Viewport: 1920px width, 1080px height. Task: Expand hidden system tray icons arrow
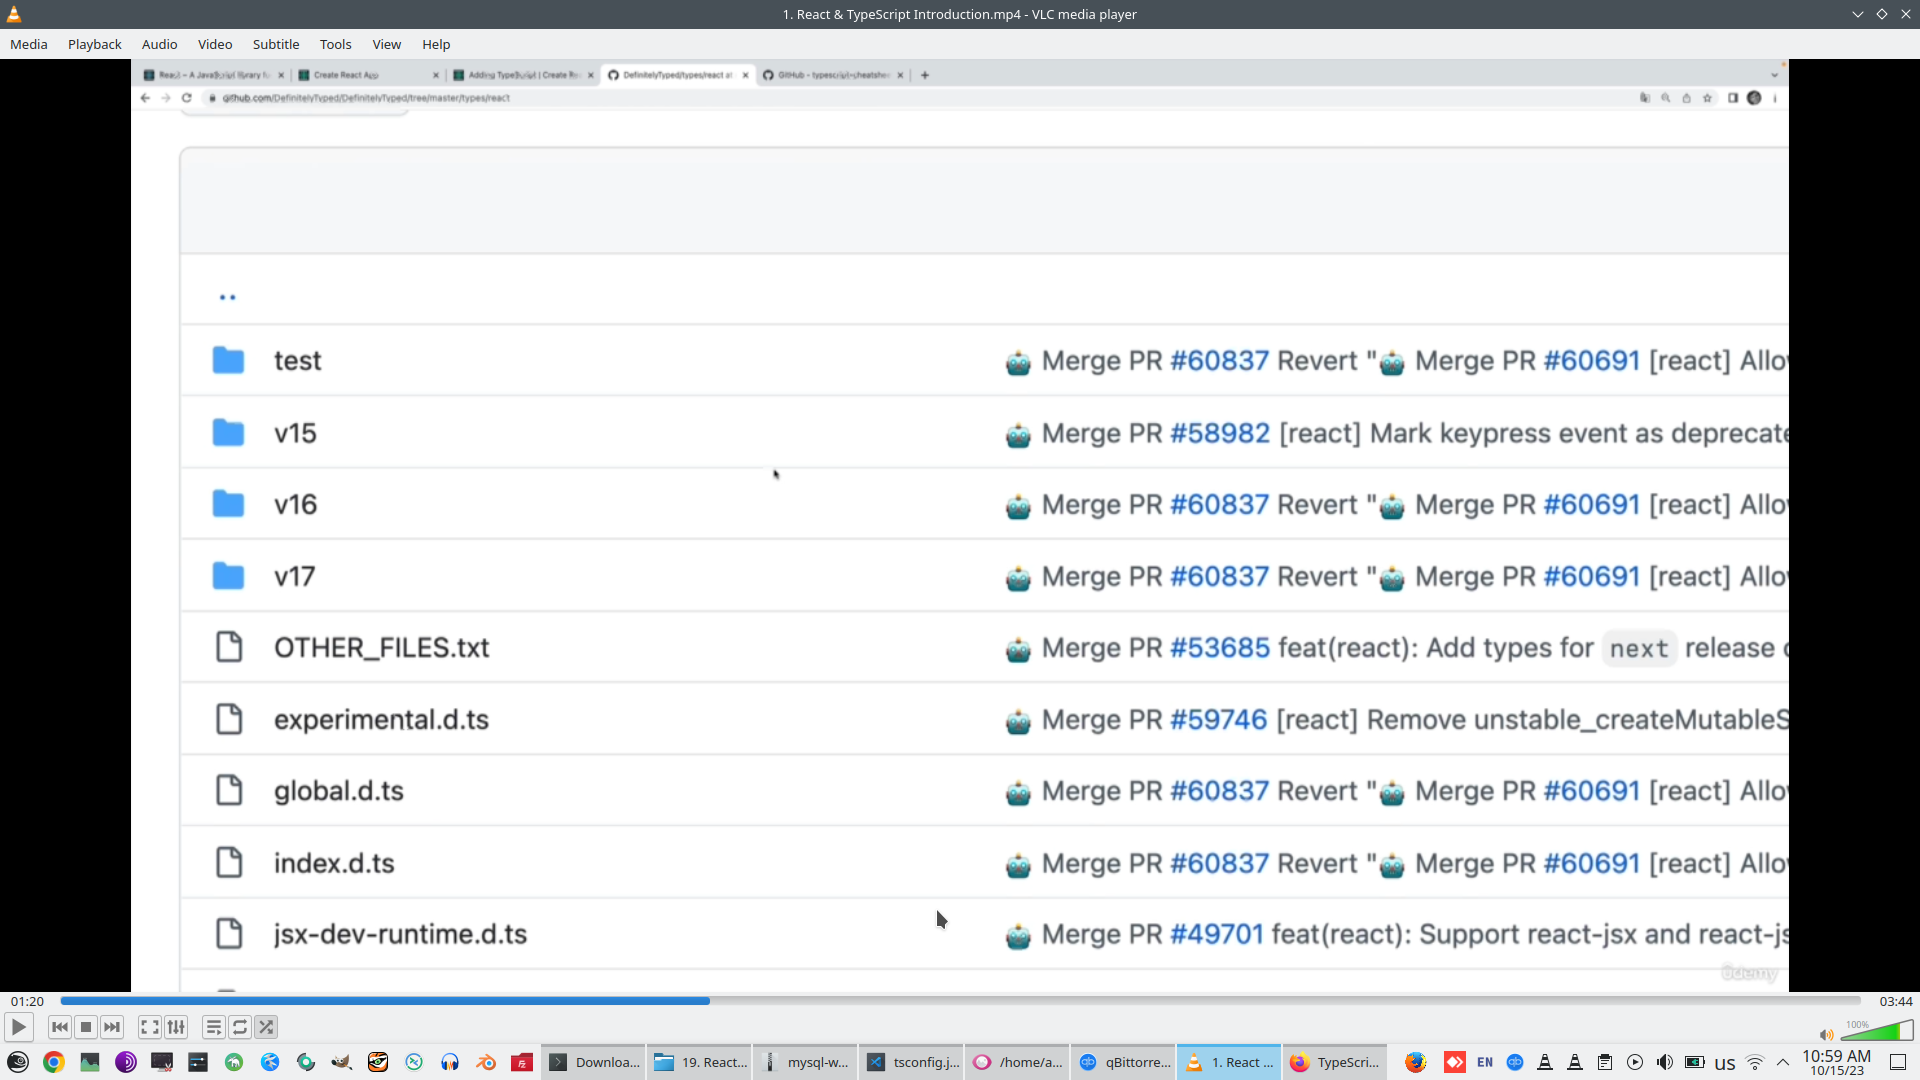1783,1062
